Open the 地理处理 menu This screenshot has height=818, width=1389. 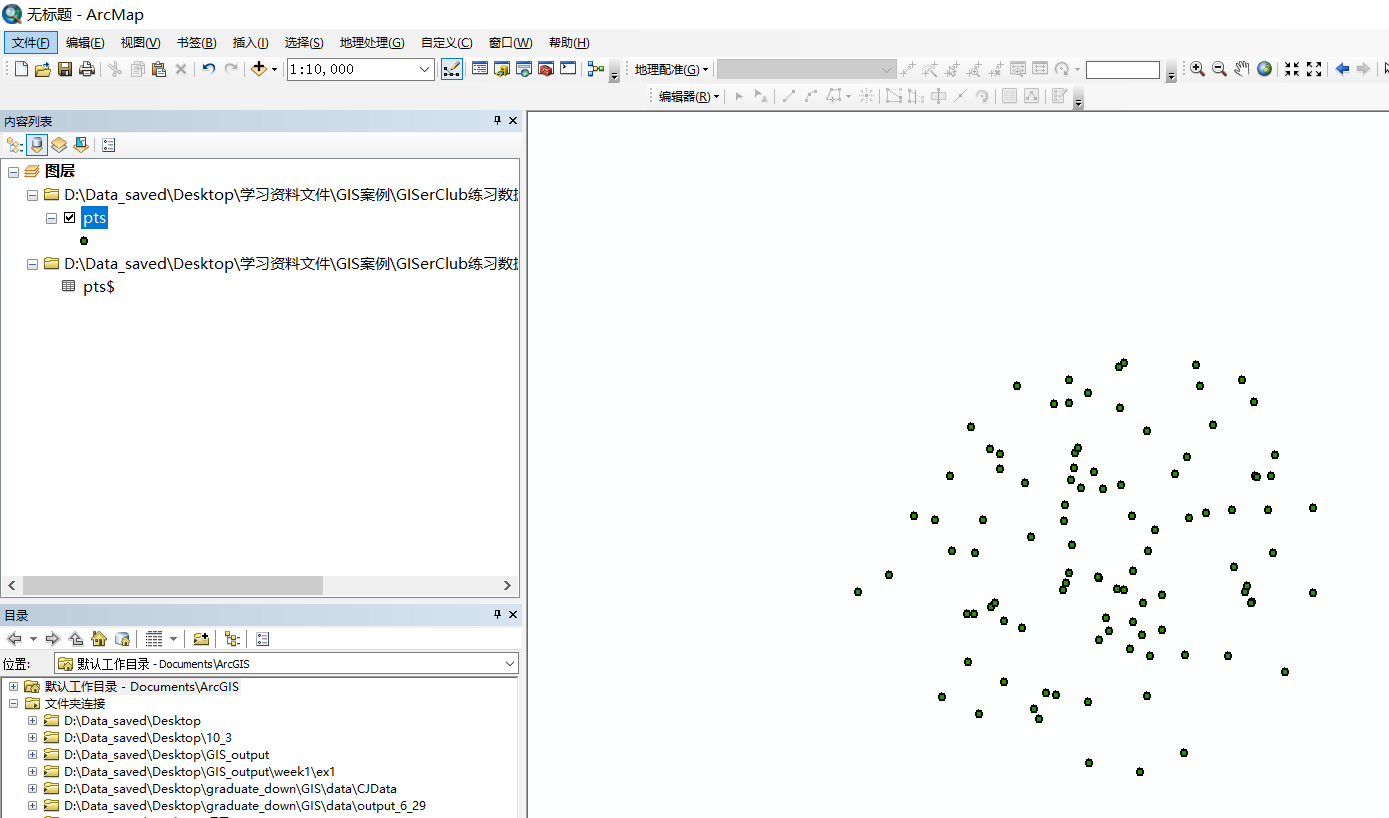pos(372,42)
